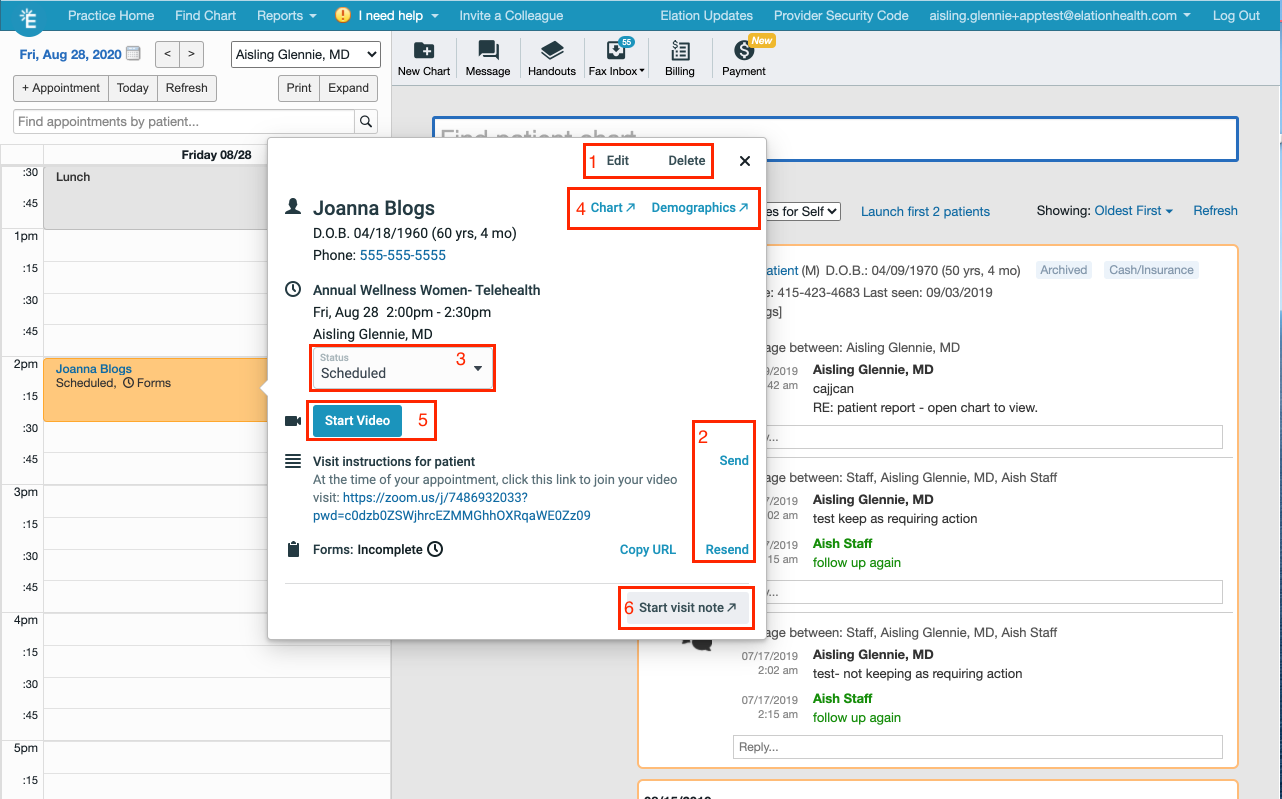Click the search magnifier in appointment finder
Screen dimensions: 1282x799
(x=365, y=121)
